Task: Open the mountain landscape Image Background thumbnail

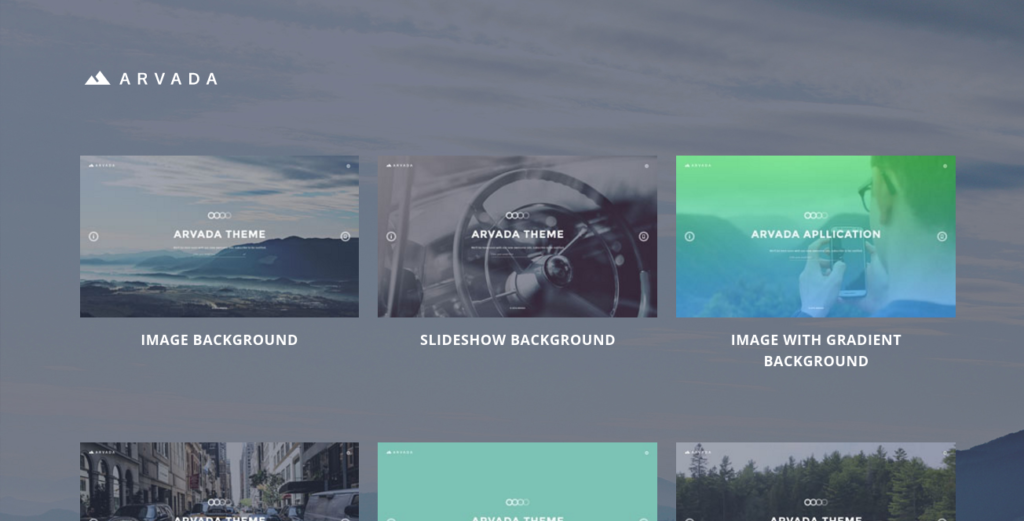Action: (x=219, y=236)
